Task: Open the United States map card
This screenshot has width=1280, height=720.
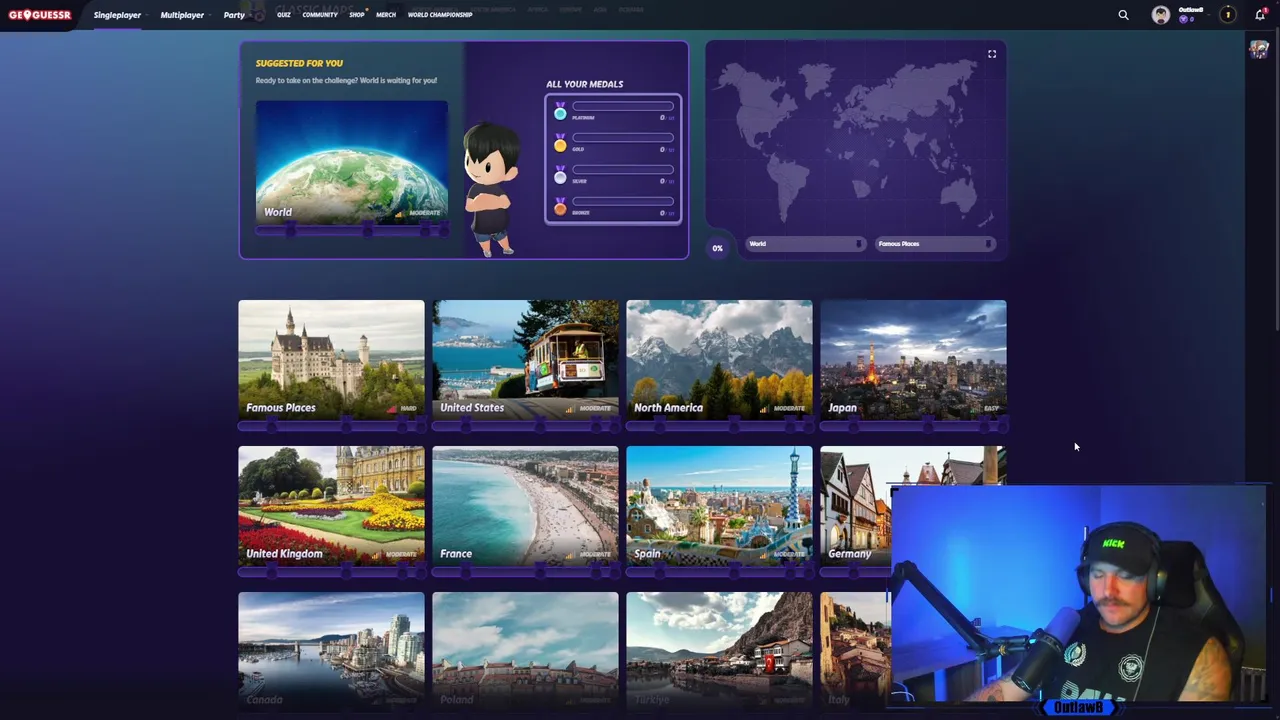Action: pyautogui.click(x=525, y=359)
